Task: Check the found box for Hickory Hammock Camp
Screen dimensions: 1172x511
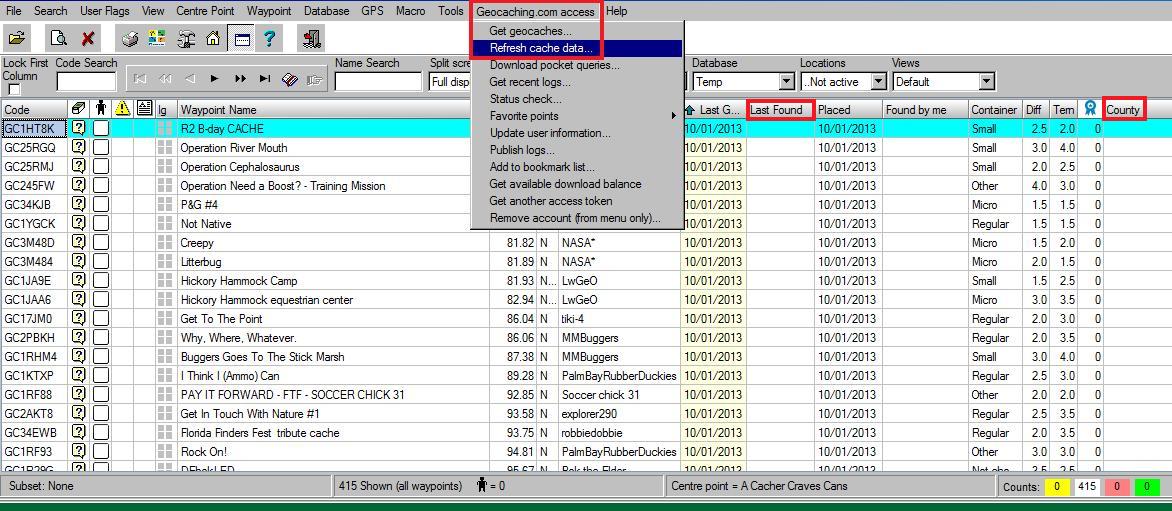Action: pyautogui.click(x=101, y=280)
